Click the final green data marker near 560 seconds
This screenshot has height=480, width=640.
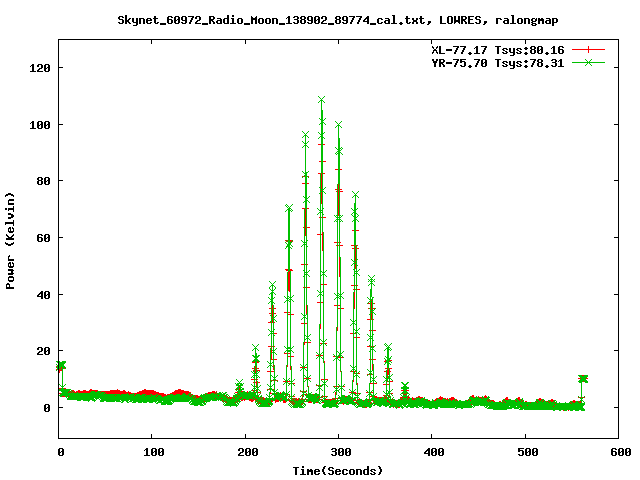[583, 379]
